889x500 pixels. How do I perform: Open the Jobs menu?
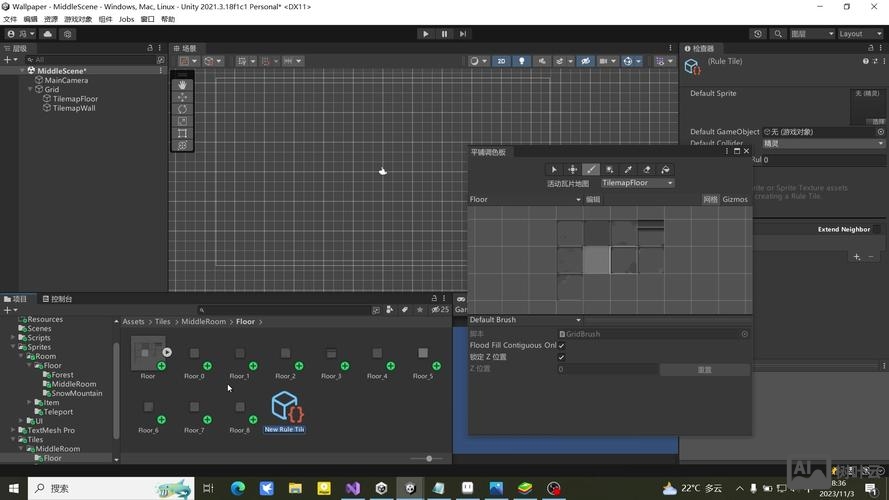[126, 19]
